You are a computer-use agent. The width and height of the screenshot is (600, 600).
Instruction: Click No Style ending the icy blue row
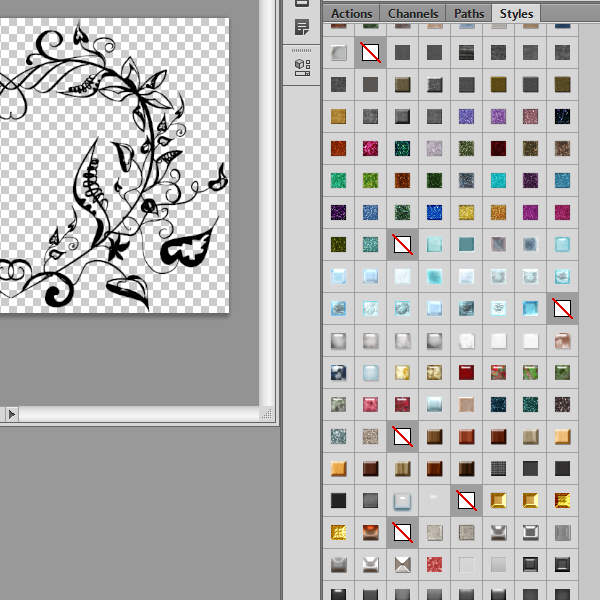tap(562, 308)
